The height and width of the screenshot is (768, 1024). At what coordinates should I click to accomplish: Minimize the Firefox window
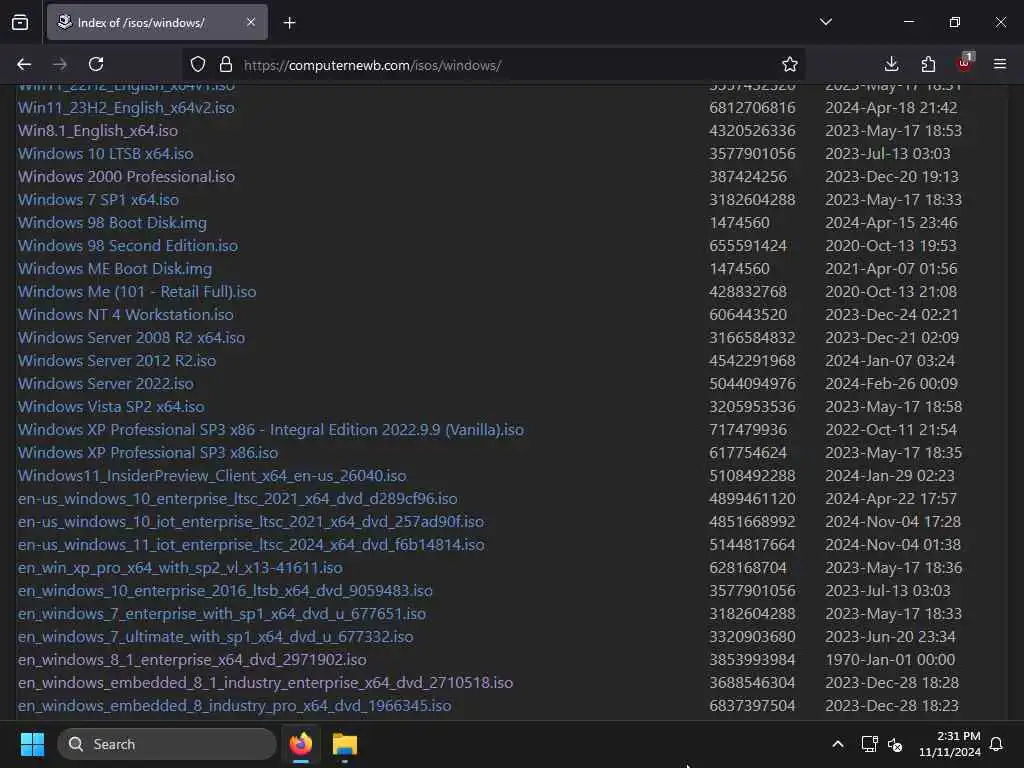pyautogui.click(x=908, y=22)
